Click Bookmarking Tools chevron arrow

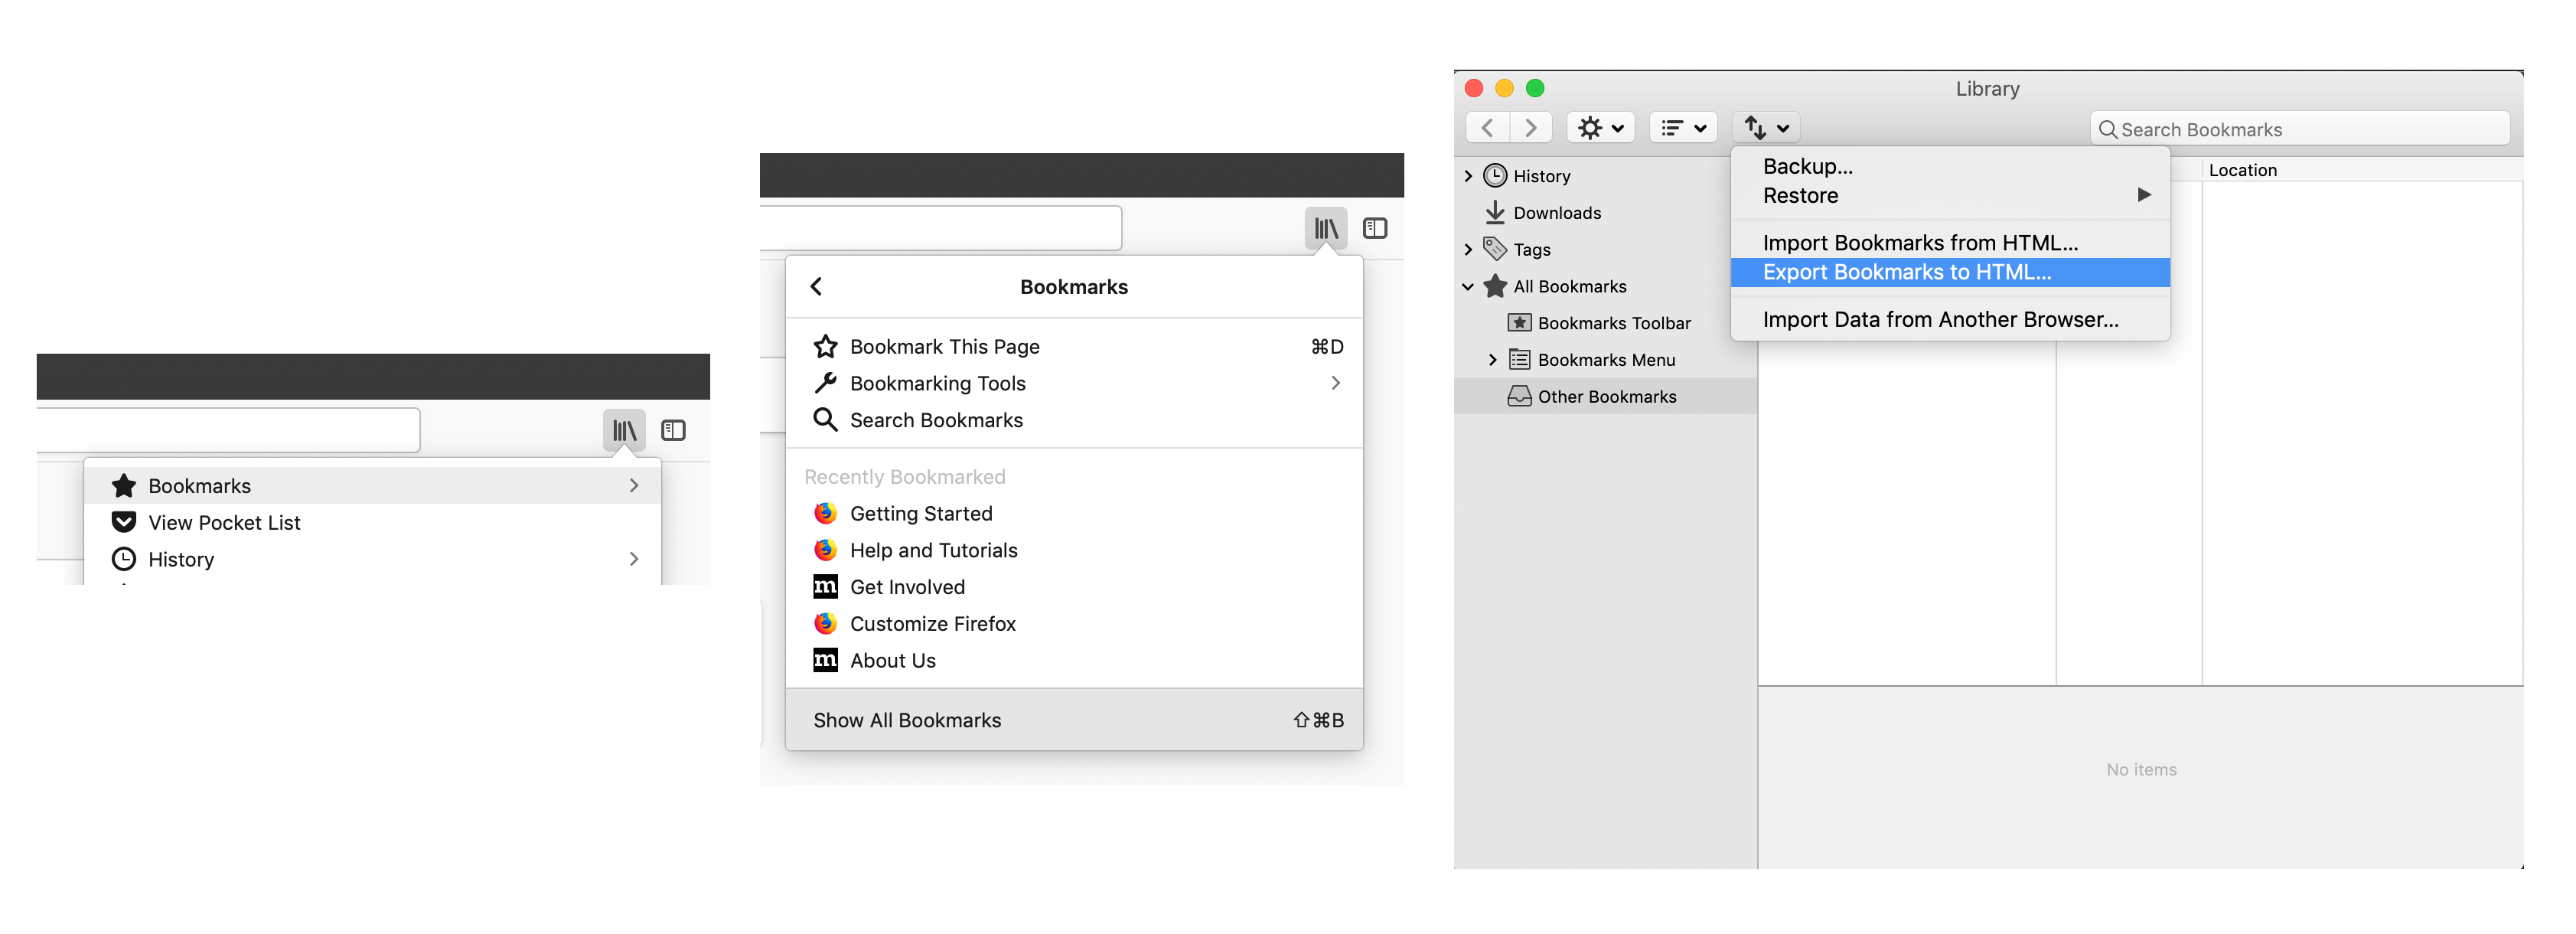click(1336, 384)
